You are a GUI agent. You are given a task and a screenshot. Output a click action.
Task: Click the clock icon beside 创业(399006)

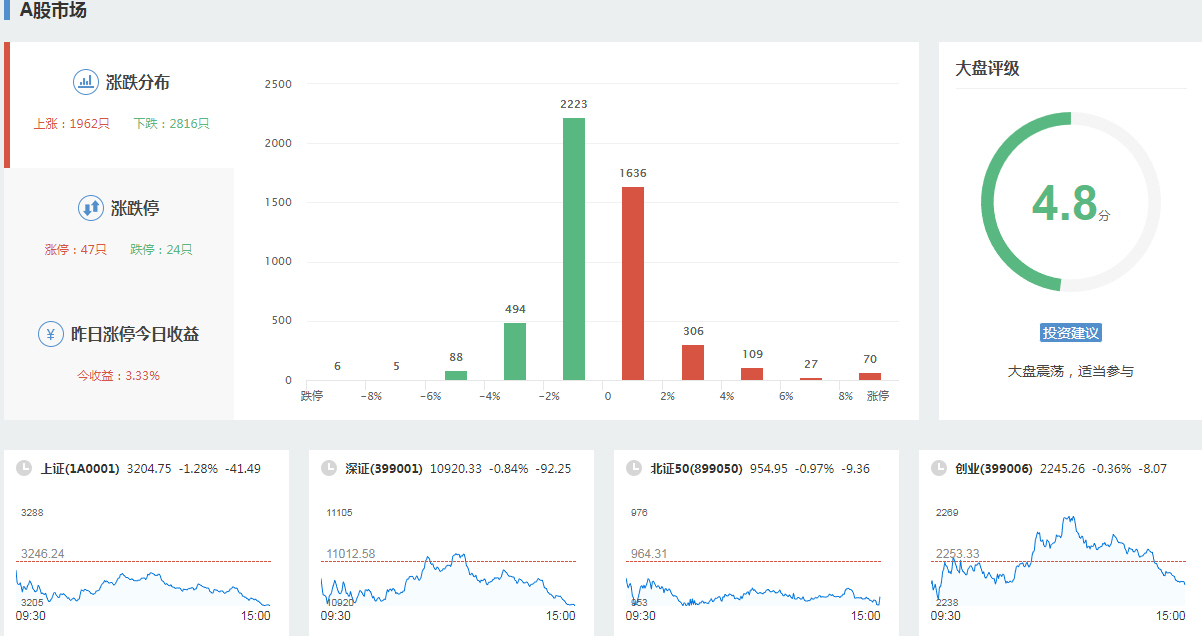coord(938,468)
